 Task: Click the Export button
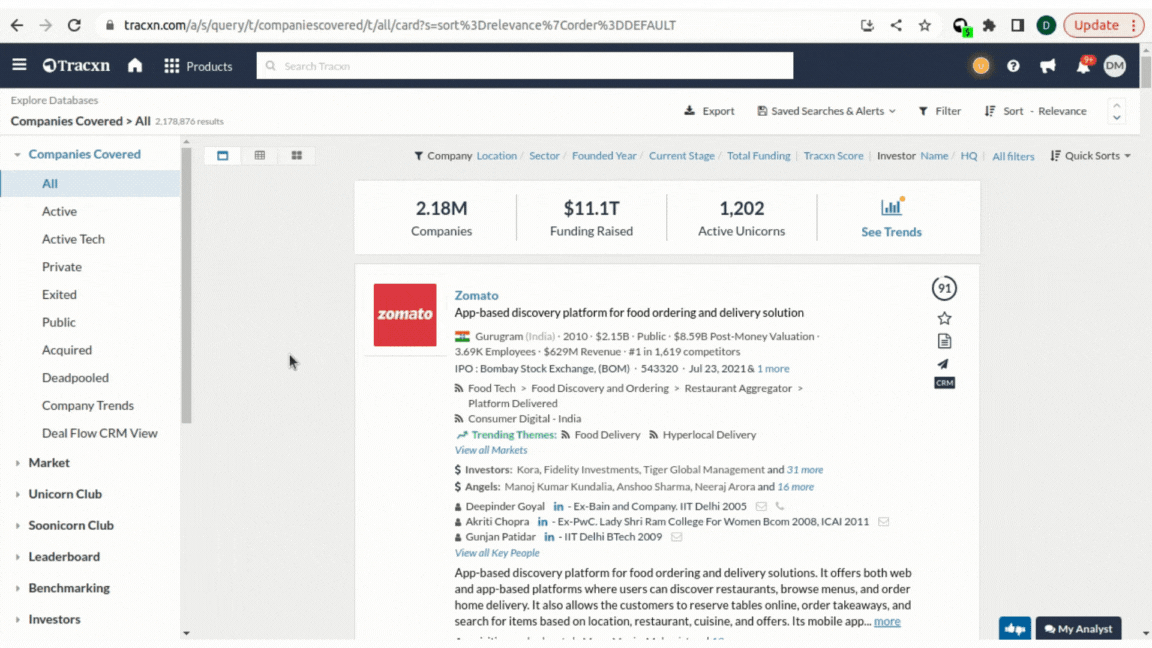click(x=709, y=111)
